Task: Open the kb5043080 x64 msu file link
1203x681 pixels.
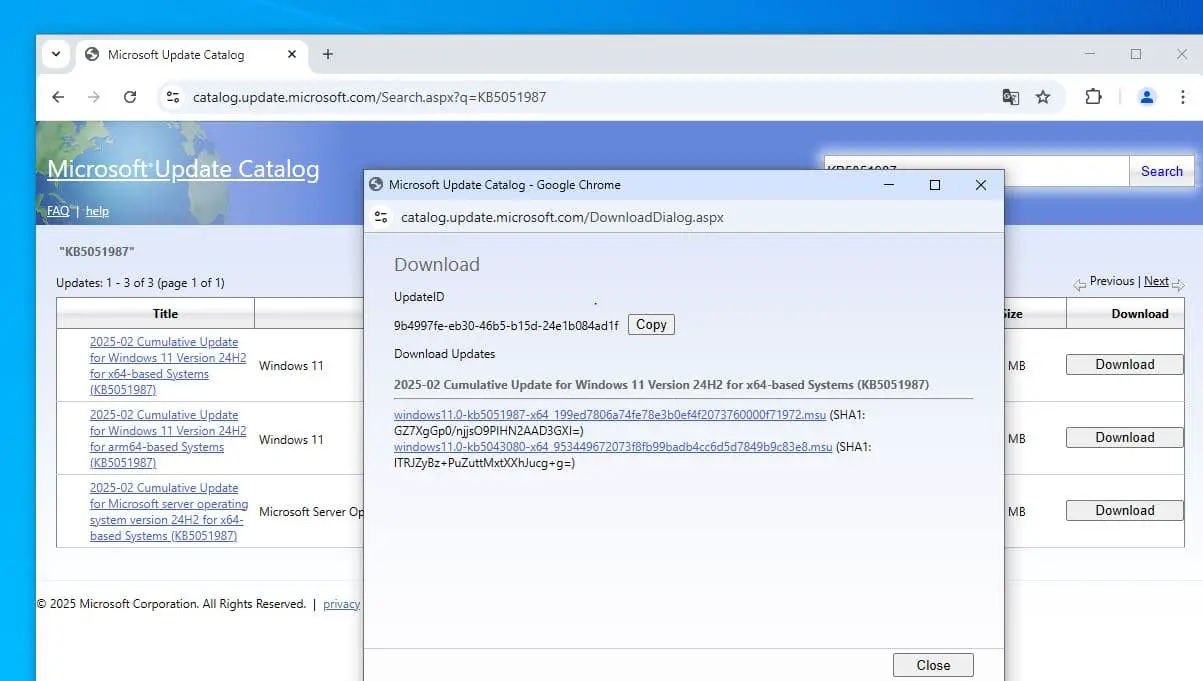Action: point(612,447)
